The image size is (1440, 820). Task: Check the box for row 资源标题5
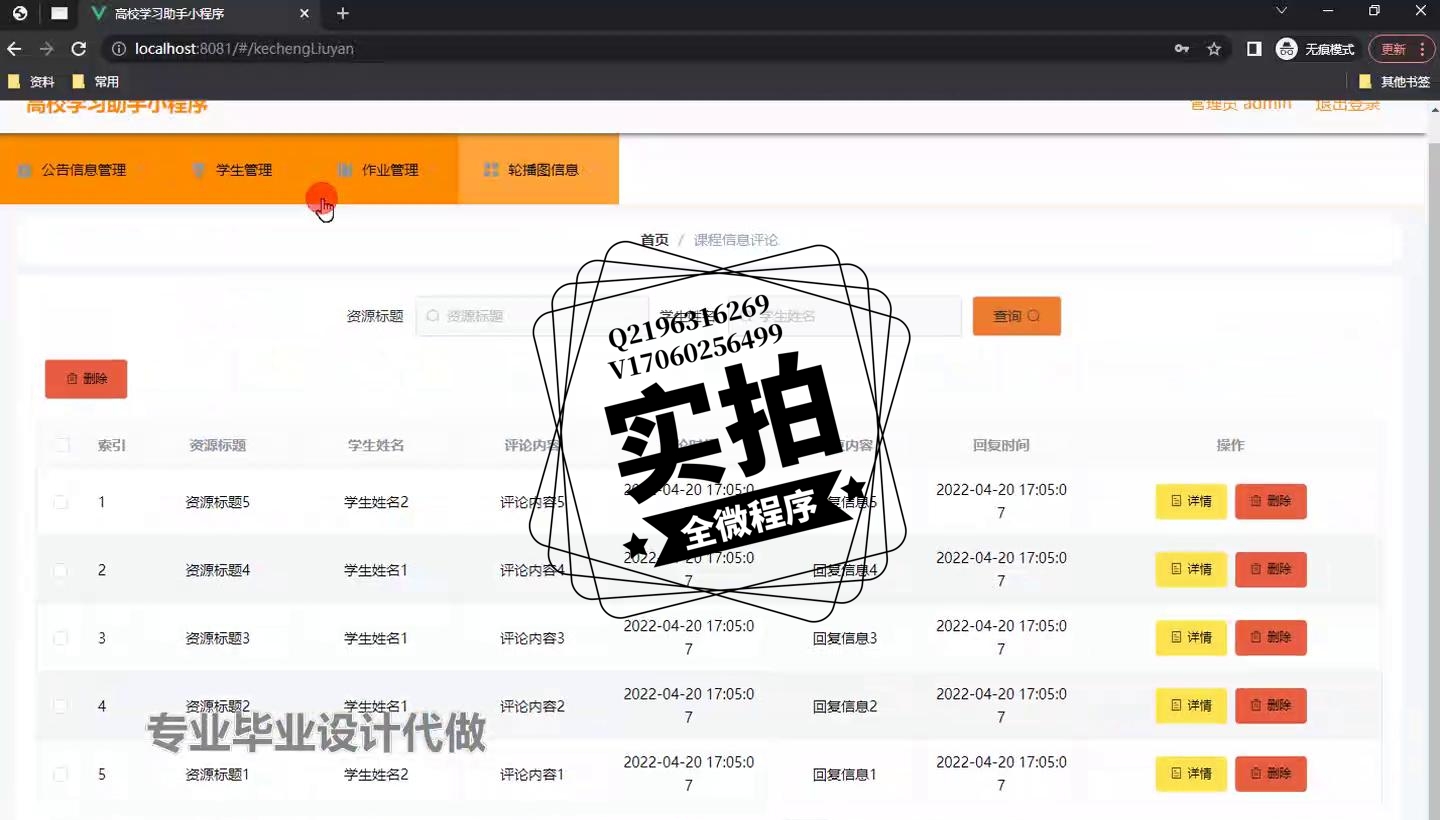point(60,502)
